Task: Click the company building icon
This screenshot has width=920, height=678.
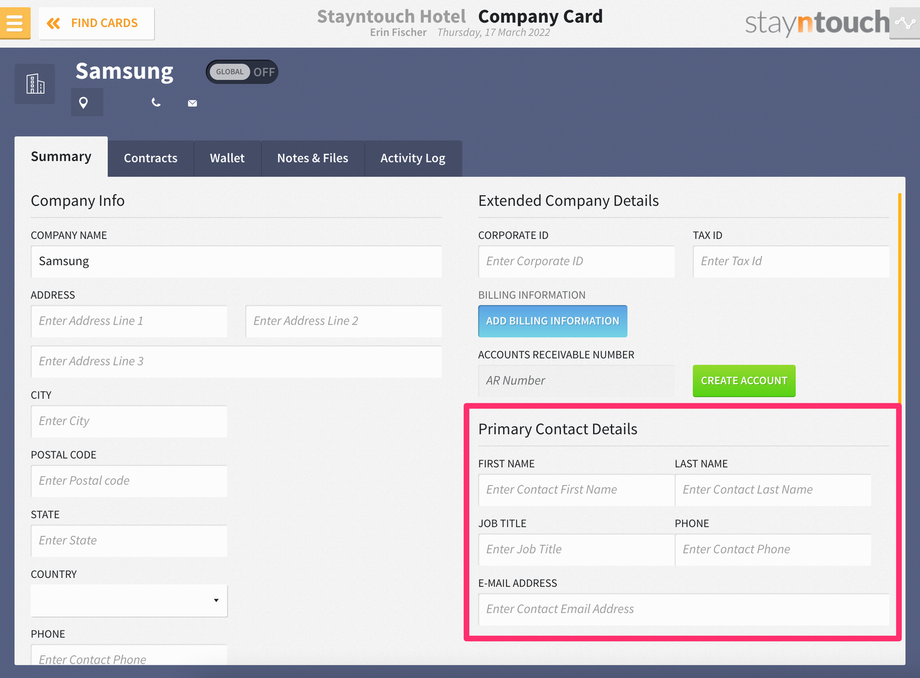Action: point(35,84)
